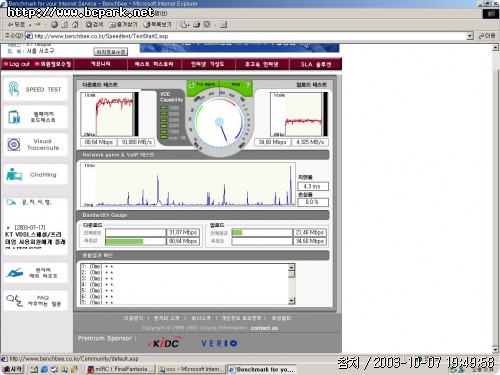Viewport: 500px width, 375px height.
Task: Click the 31.07 Mbps download average value
Action: click(183, 232)
